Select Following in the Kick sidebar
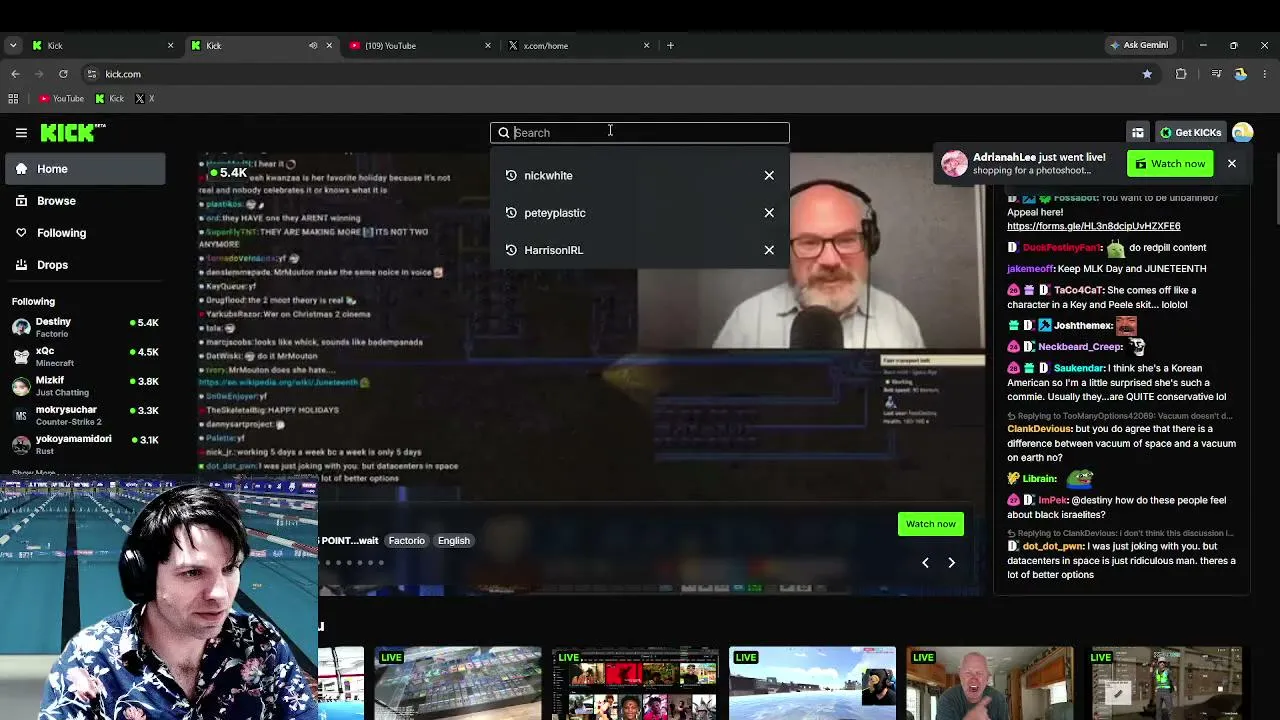This screenshot has height=720, width=1280. (x=85, y=233)
